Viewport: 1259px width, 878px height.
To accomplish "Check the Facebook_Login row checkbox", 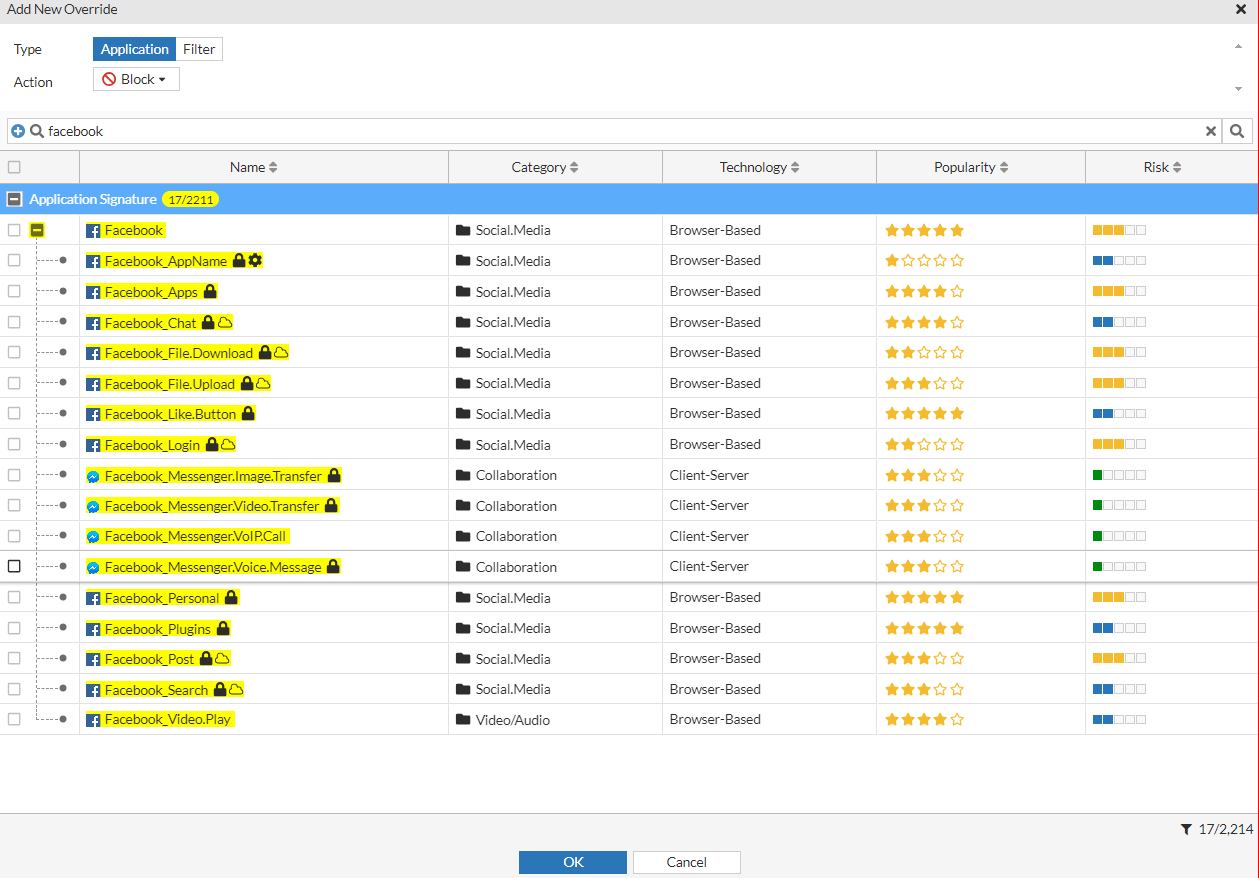I will pyautogui.click(x=14, y=444).
